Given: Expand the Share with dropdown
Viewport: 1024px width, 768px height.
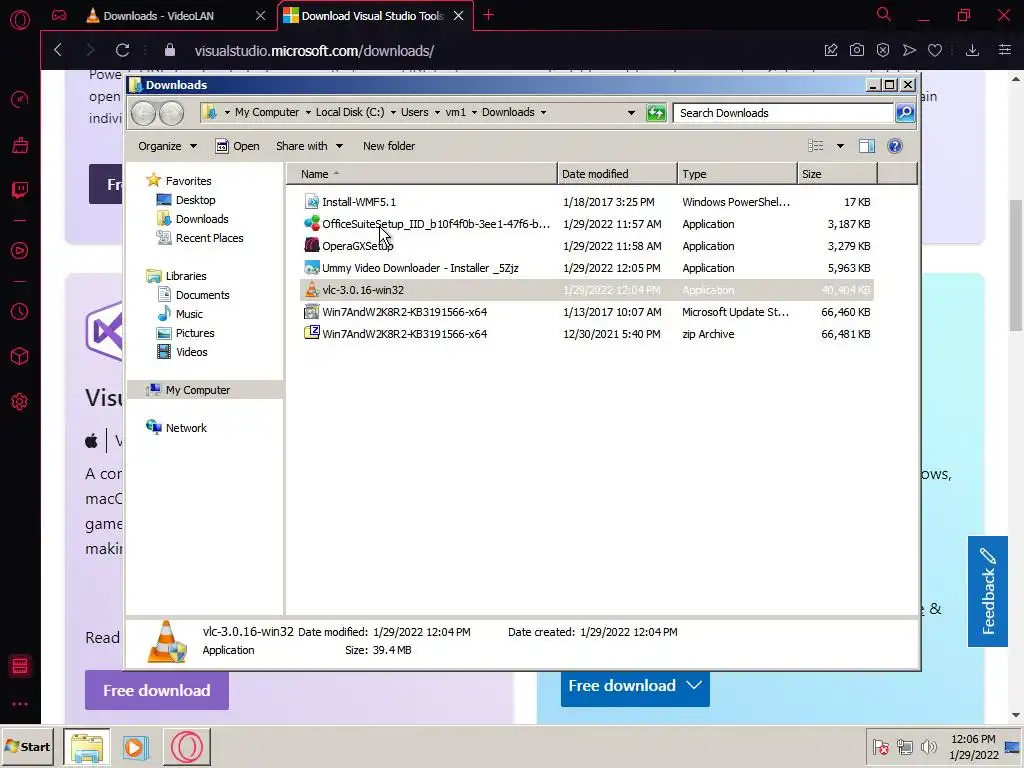Looking at the screenshot, I should pos(309,146).
